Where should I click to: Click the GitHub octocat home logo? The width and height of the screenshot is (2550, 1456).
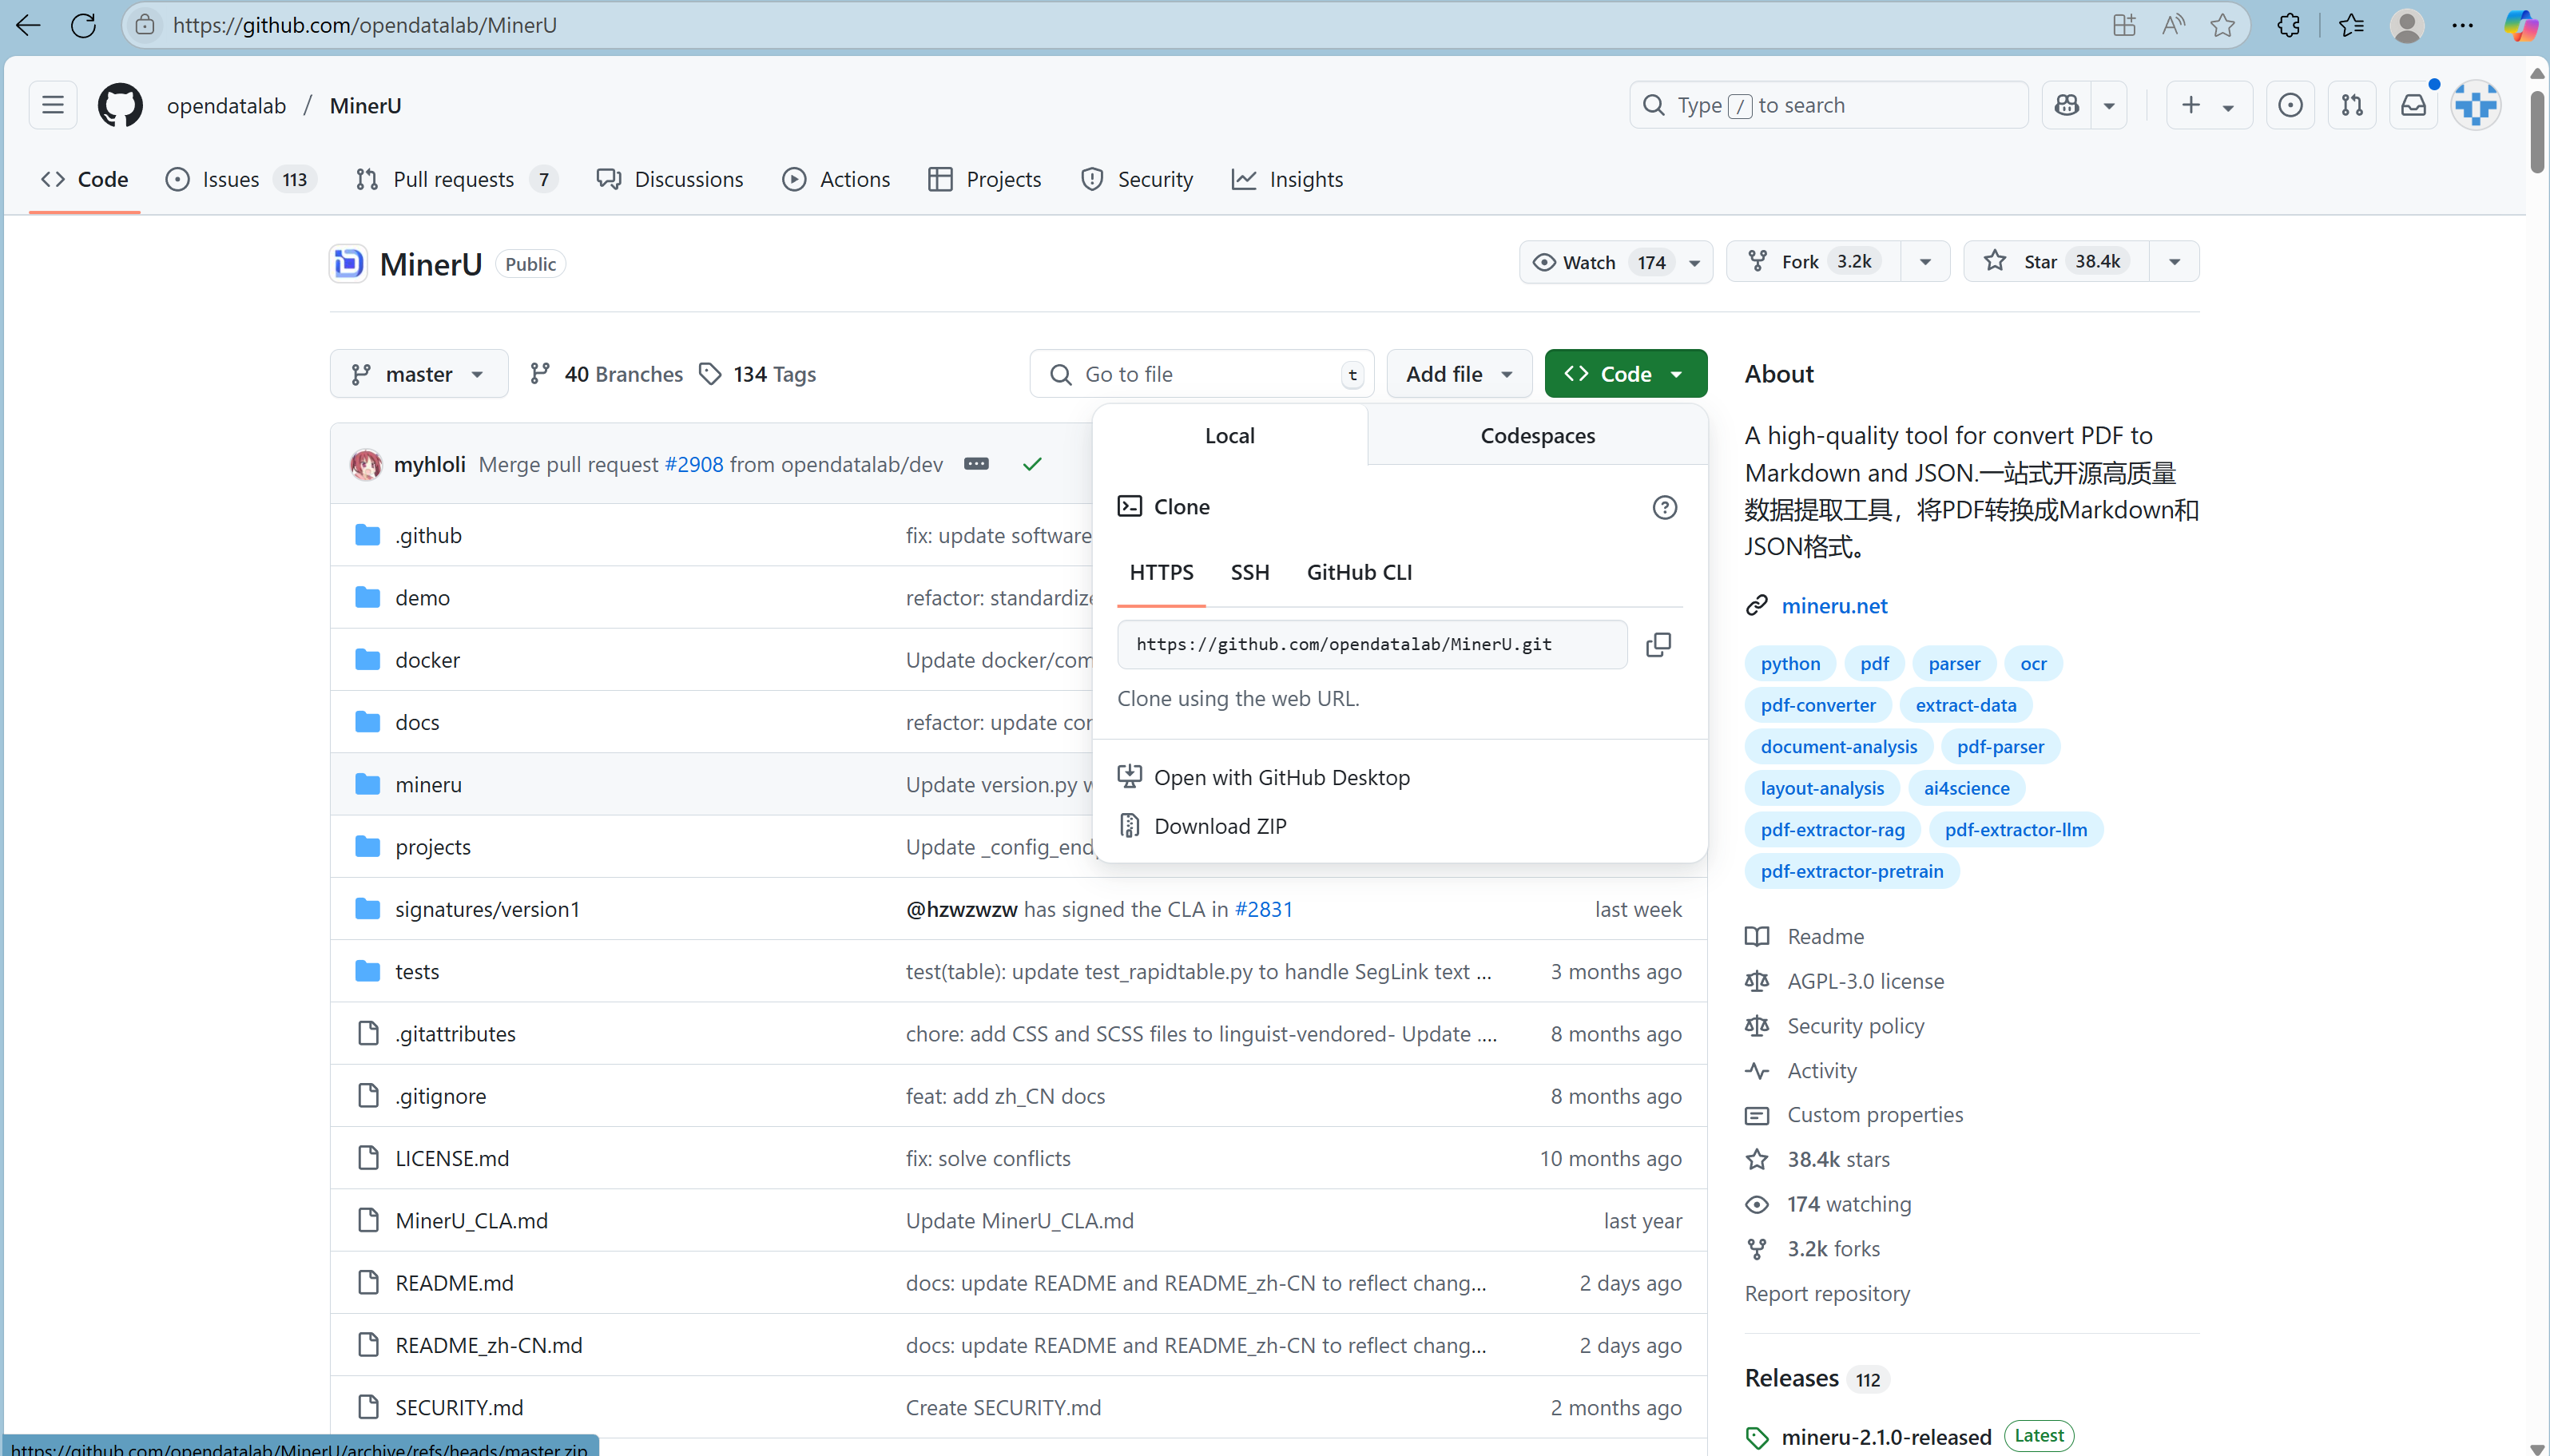[x=120, y=105]
